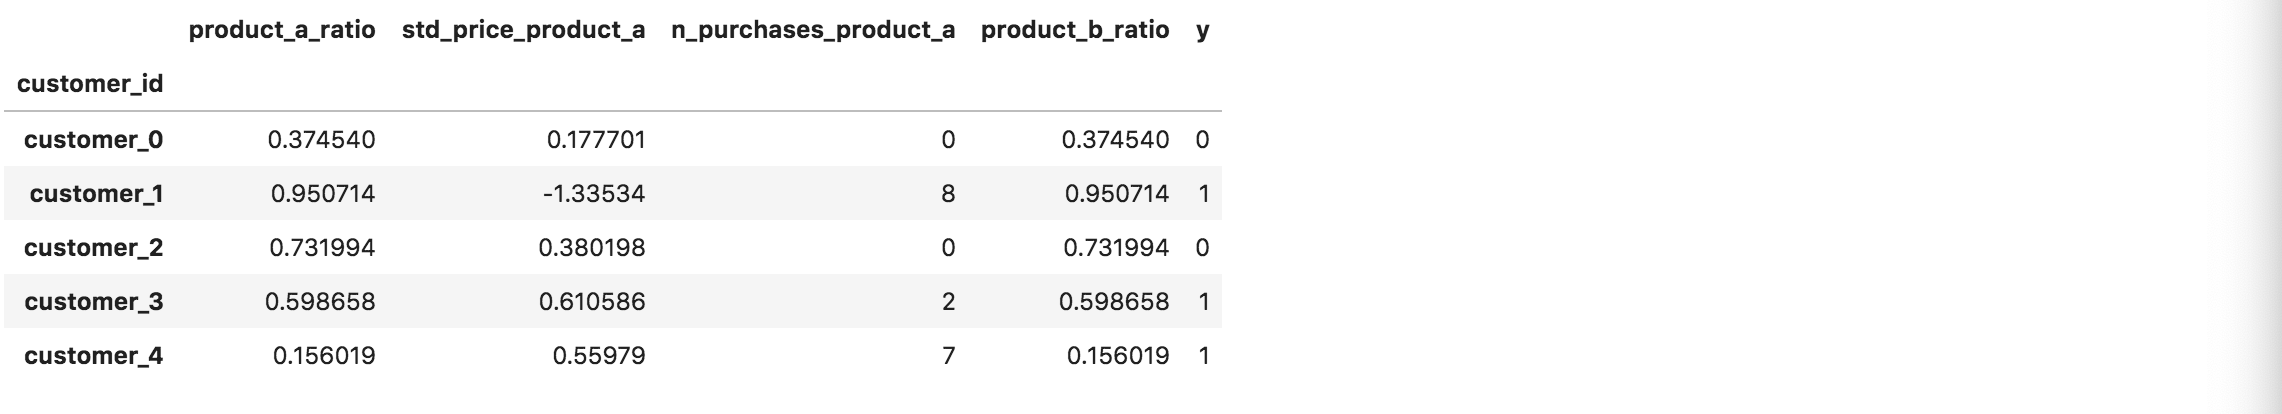Viewport: 2282px width, 414px height.
Task: Click n_purchases value 7 for customer_4
Action: [x=948, y=356]
